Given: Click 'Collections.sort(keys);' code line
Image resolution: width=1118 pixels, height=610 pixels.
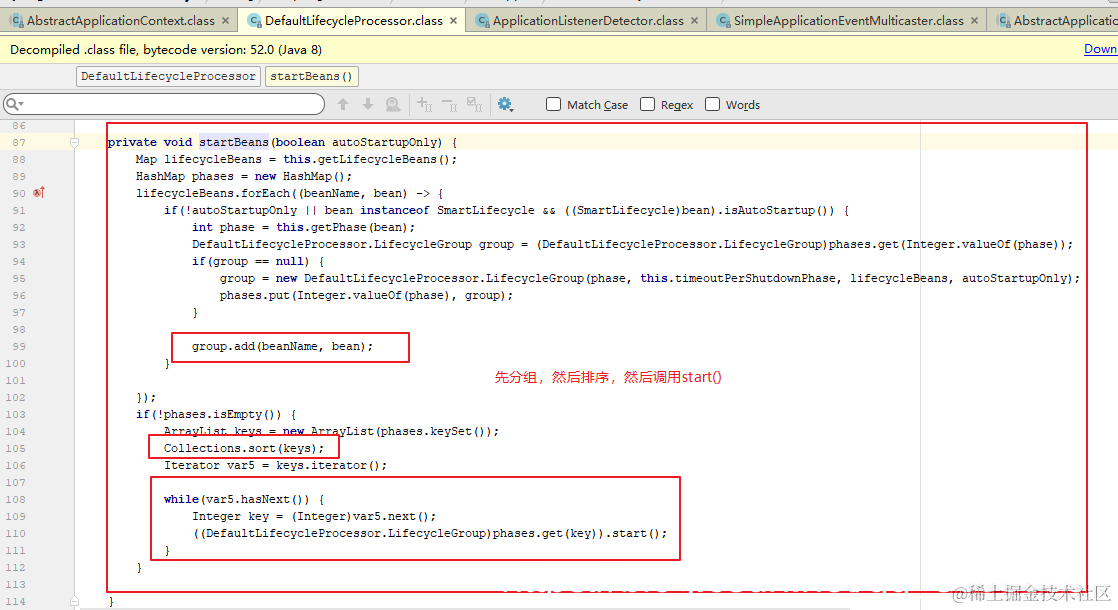Looking at the screenshot, I should (244, 448).
